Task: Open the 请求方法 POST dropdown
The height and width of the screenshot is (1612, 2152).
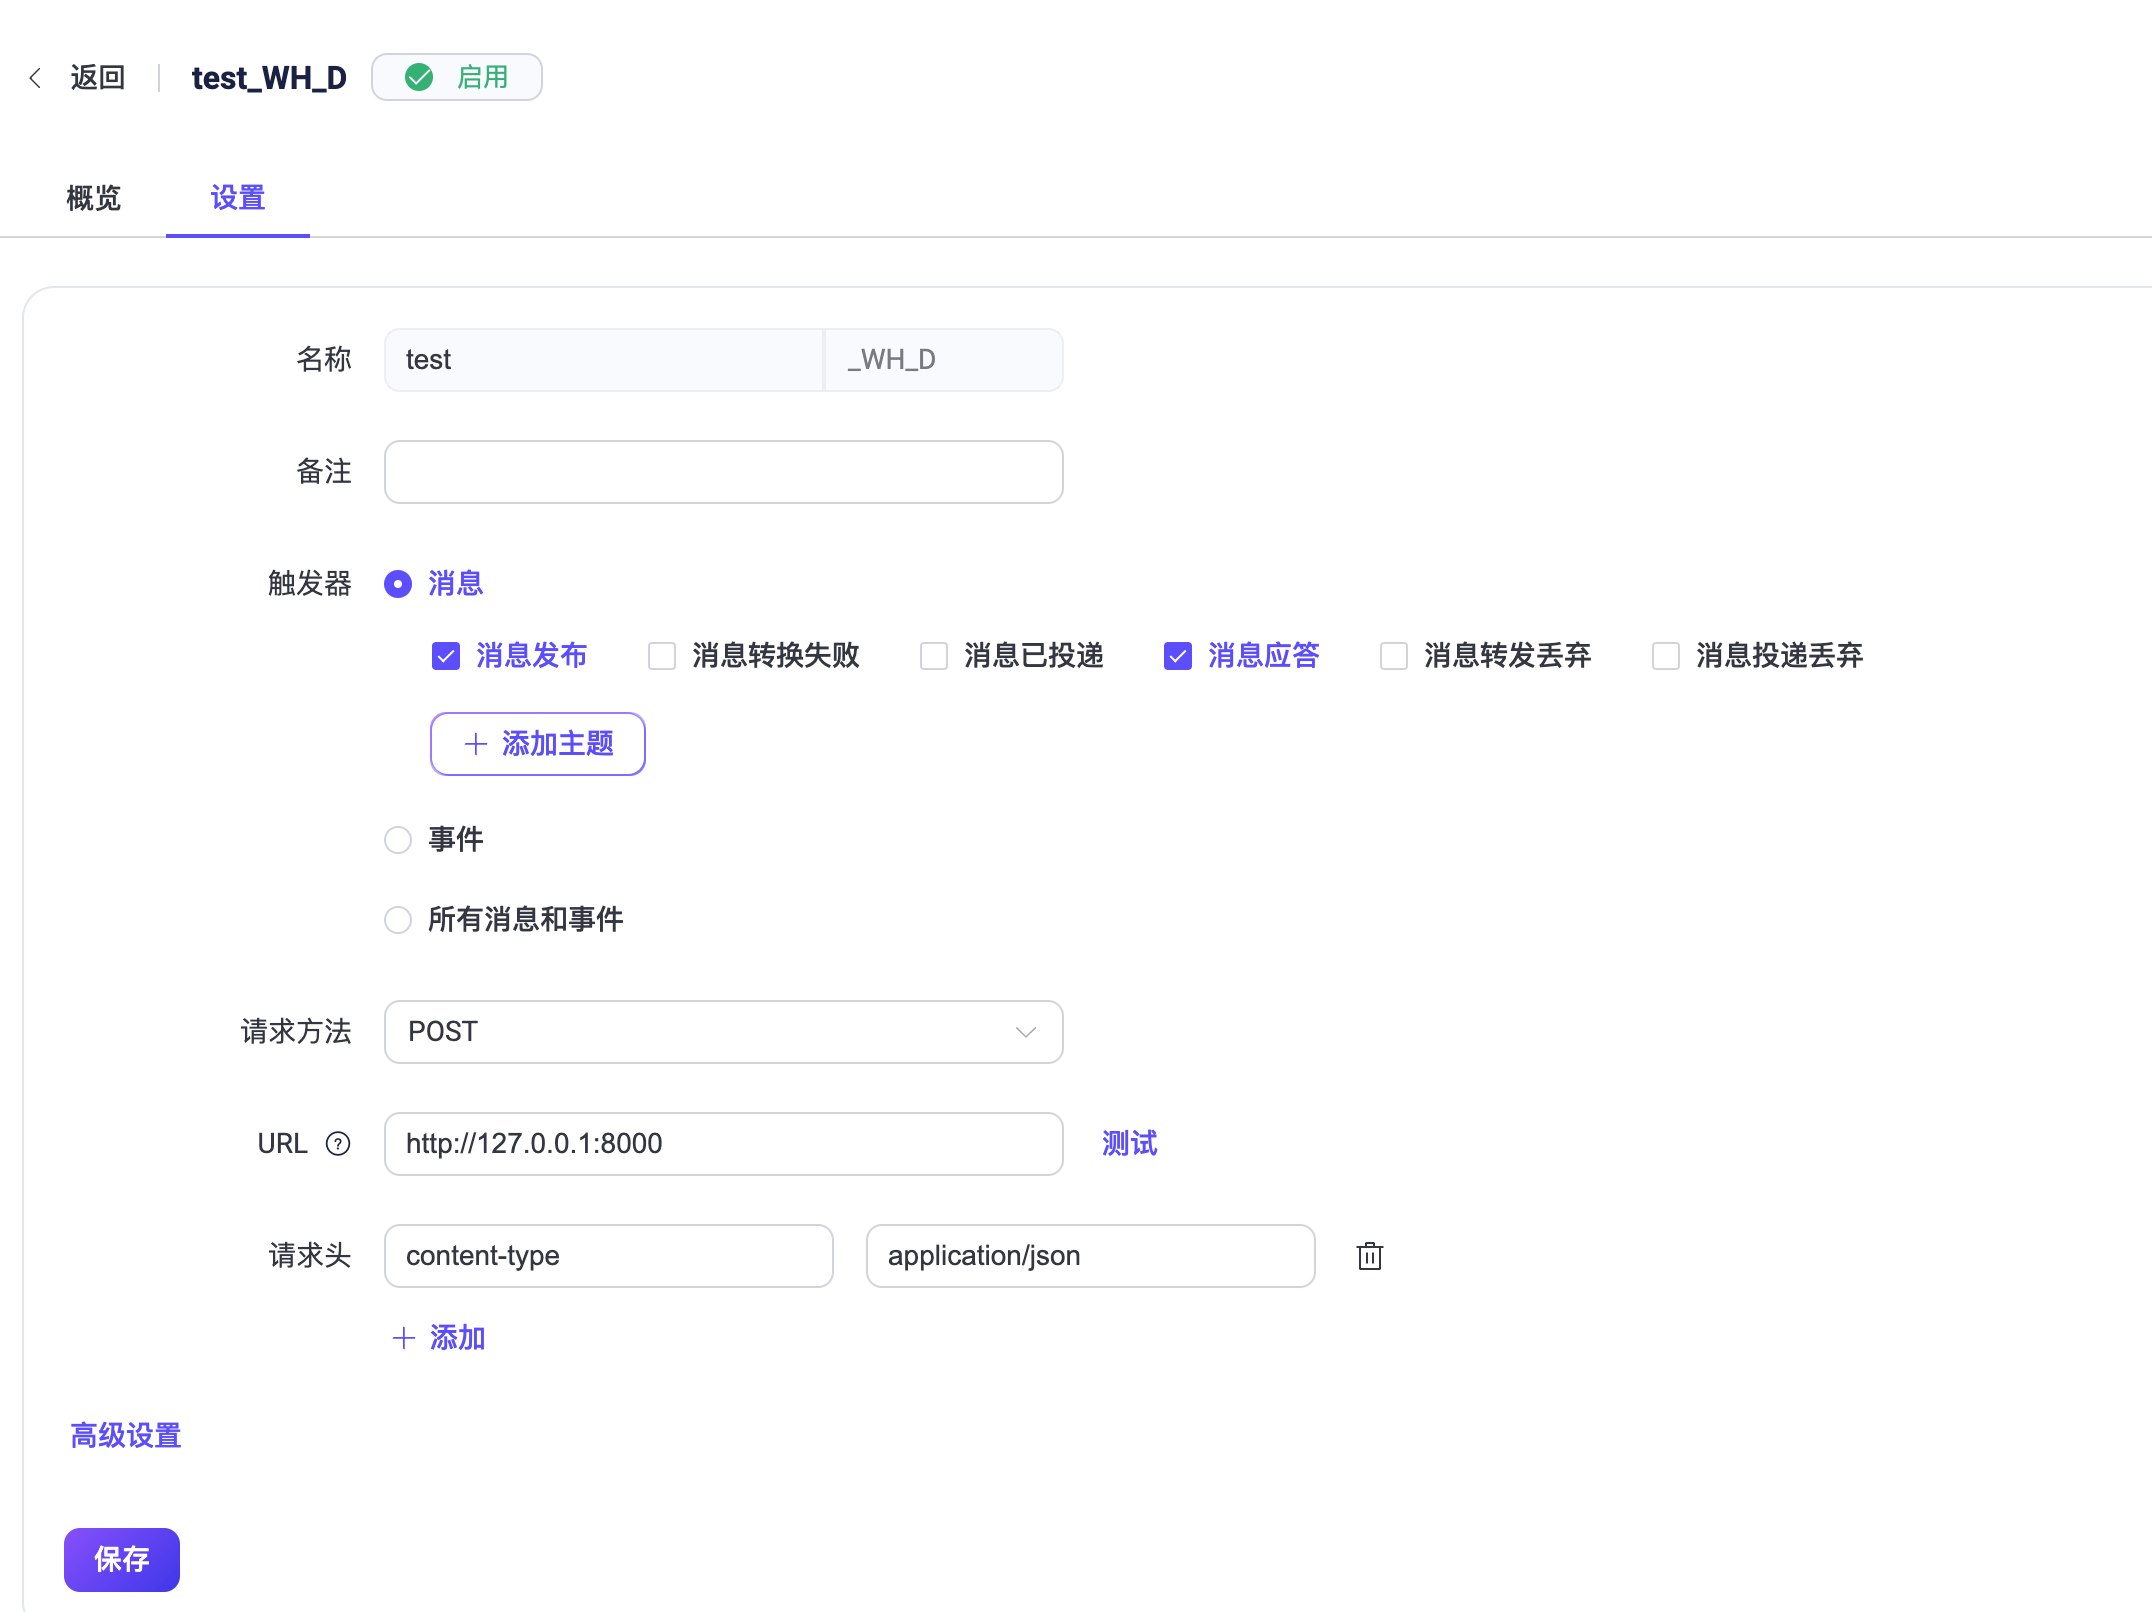Action: (x=724, y=1032)
